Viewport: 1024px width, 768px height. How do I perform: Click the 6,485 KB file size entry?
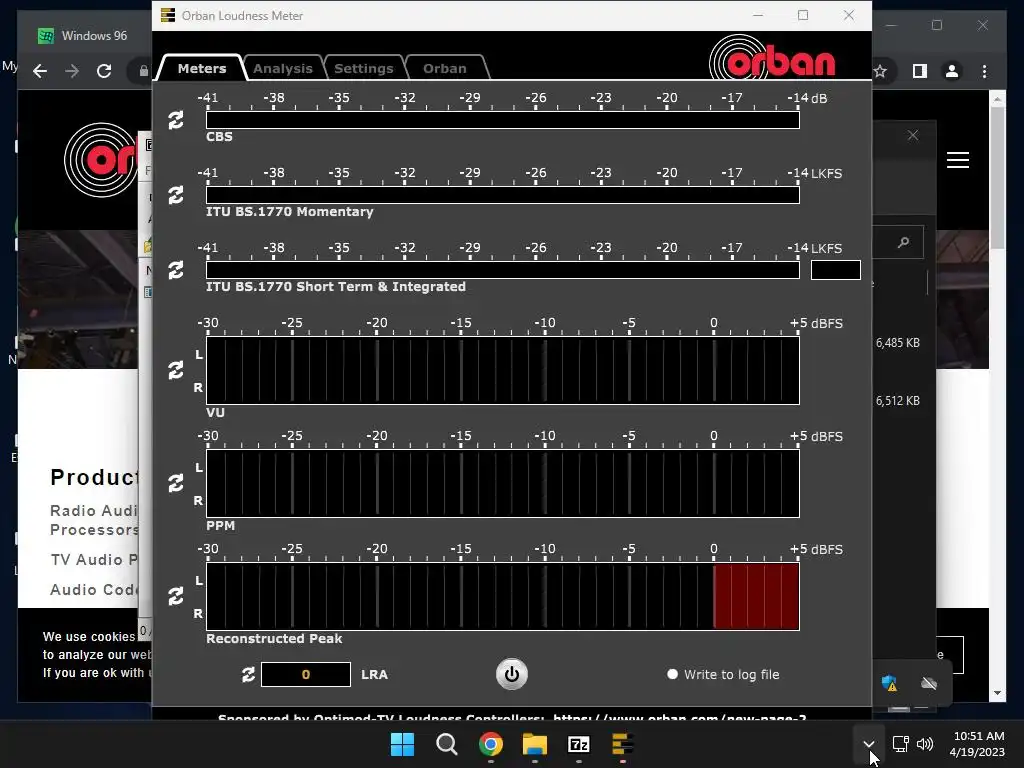click(897, 343)
